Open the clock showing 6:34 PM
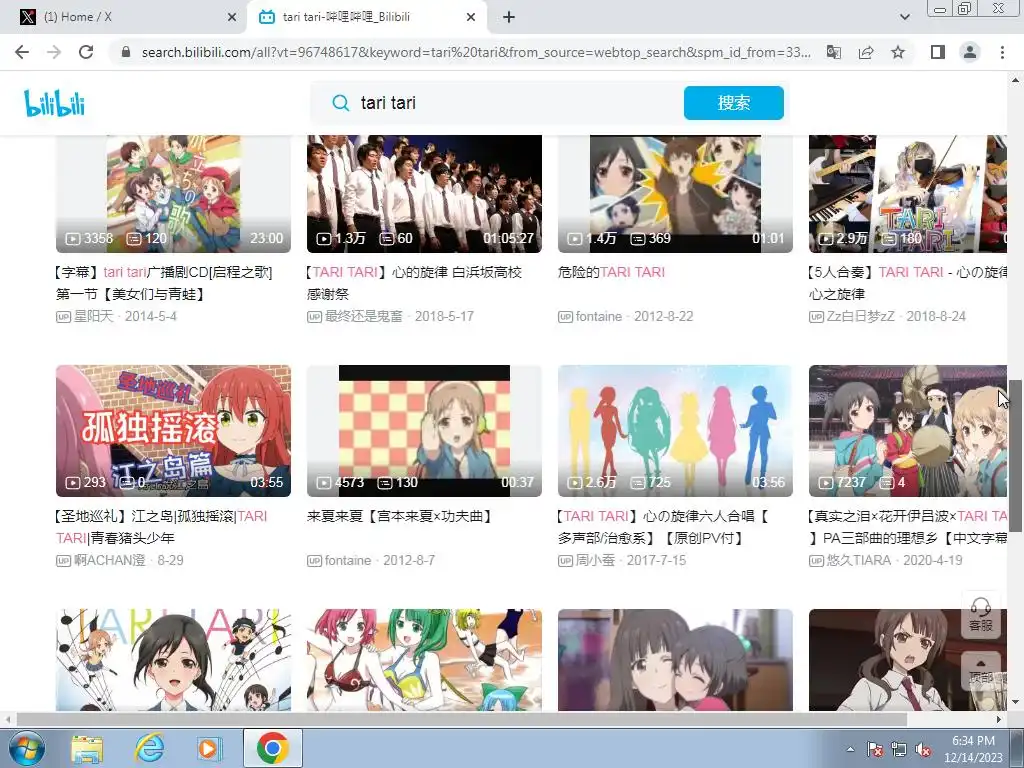This screenshot has height=768, width=1024. pos(972,748)
